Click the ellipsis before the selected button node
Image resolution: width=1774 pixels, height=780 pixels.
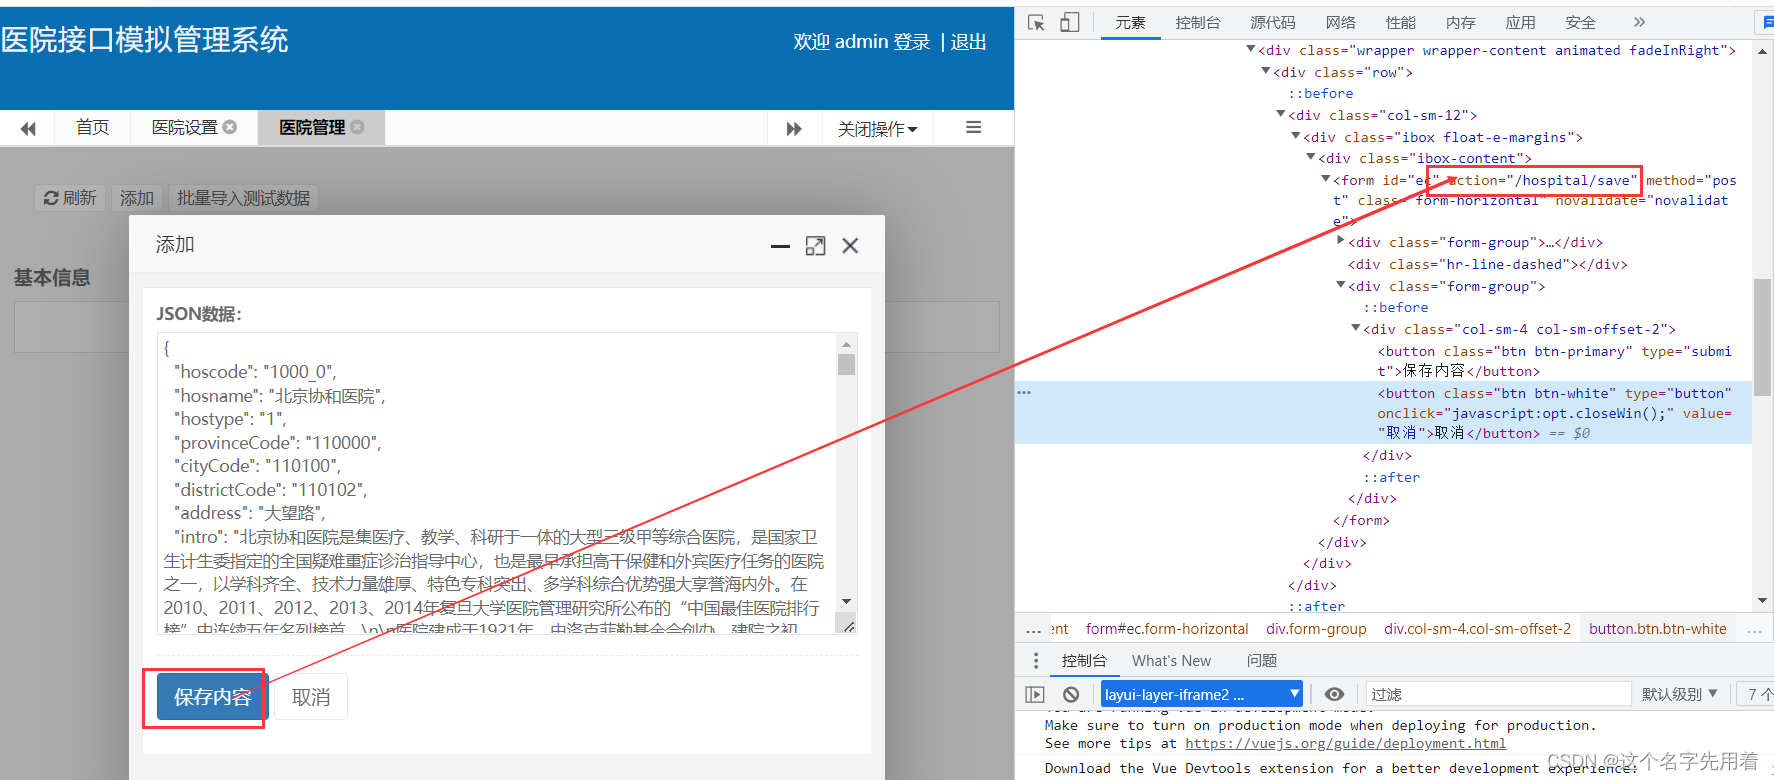1024,392
